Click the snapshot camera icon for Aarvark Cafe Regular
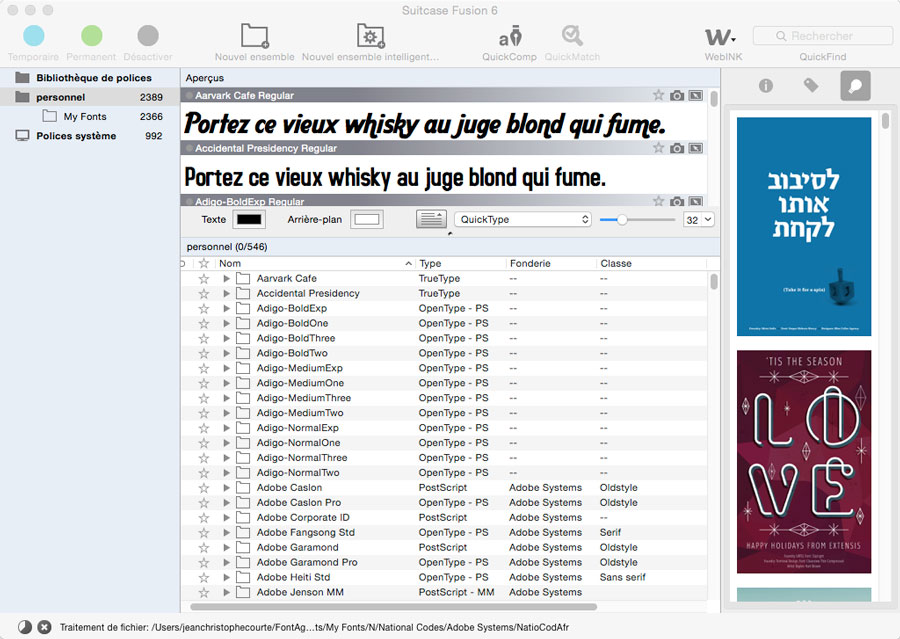 click(677, 95)
